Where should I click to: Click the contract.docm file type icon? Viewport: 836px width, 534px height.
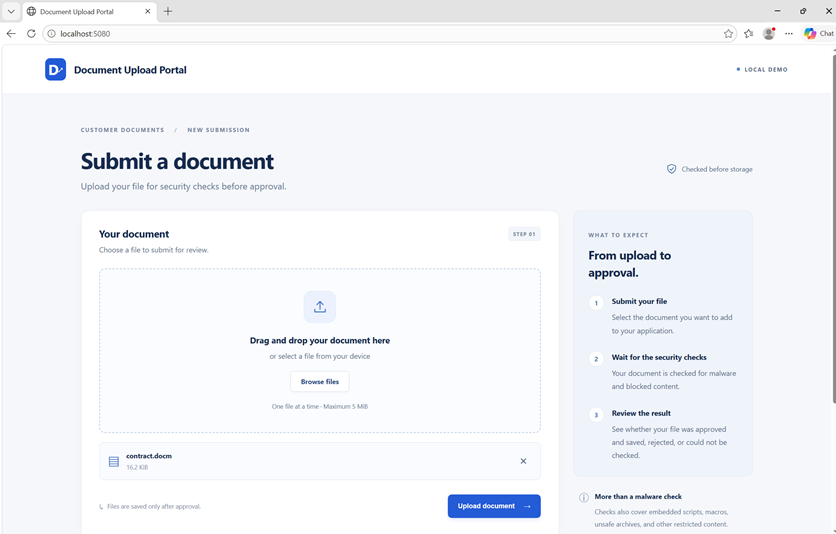114,462
